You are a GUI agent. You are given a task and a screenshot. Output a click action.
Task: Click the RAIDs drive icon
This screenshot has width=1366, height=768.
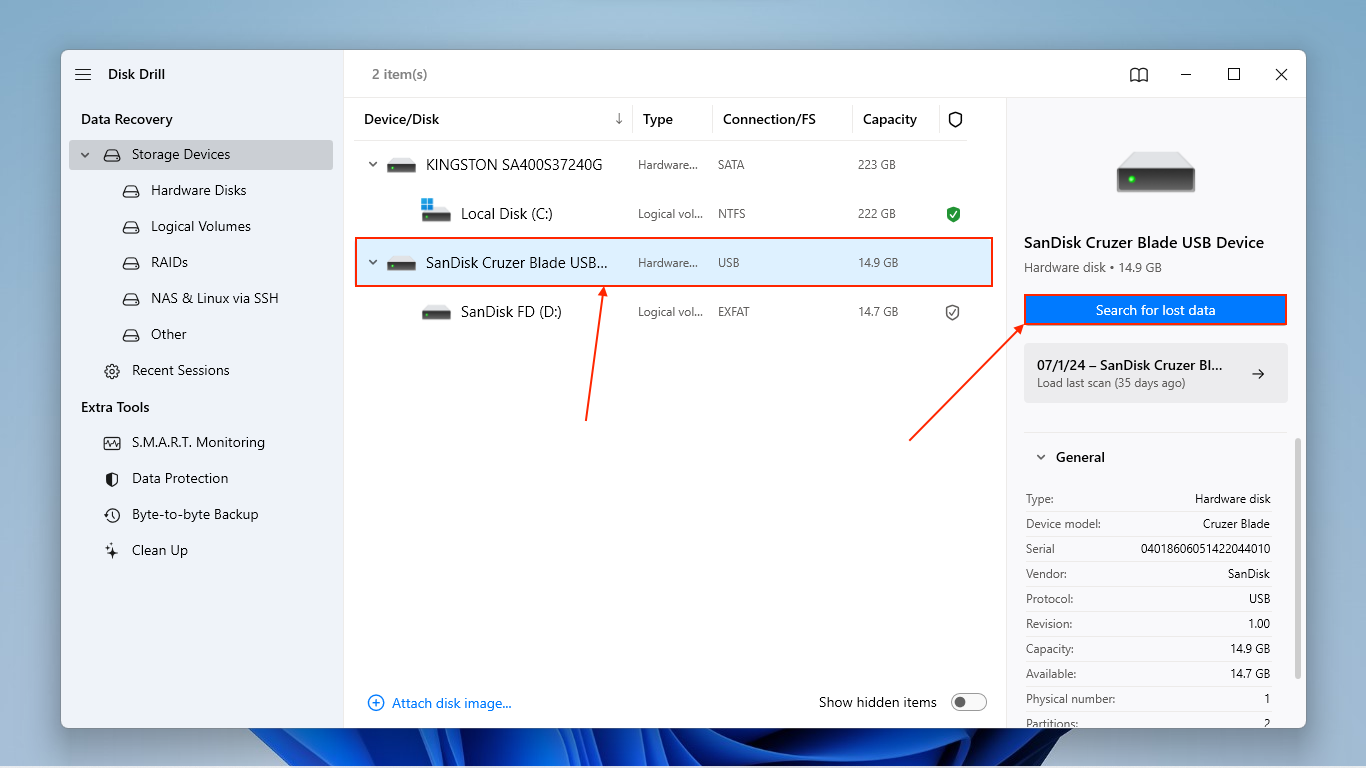[131, 263]
